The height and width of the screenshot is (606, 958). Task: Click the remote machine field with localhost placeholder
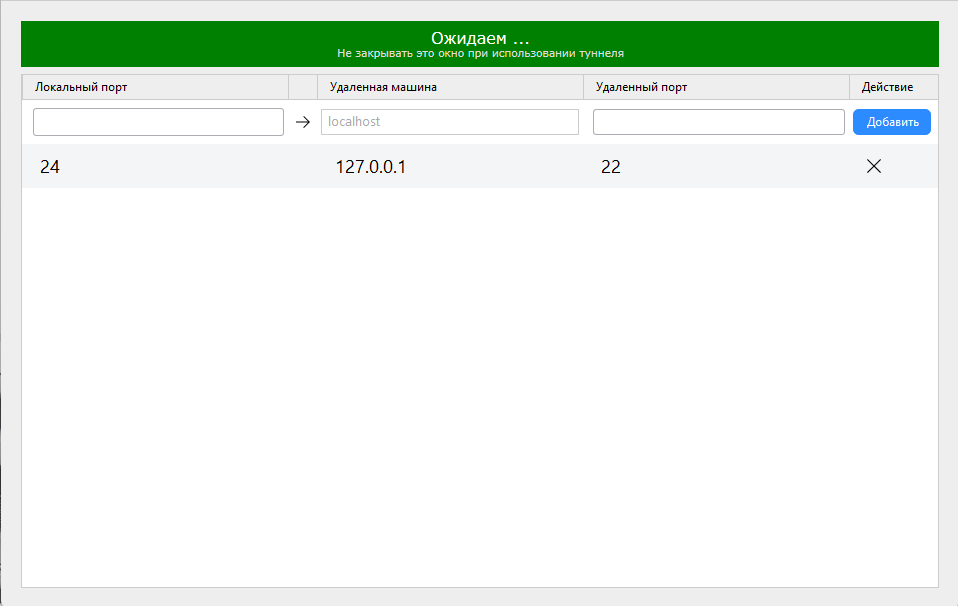449,122
